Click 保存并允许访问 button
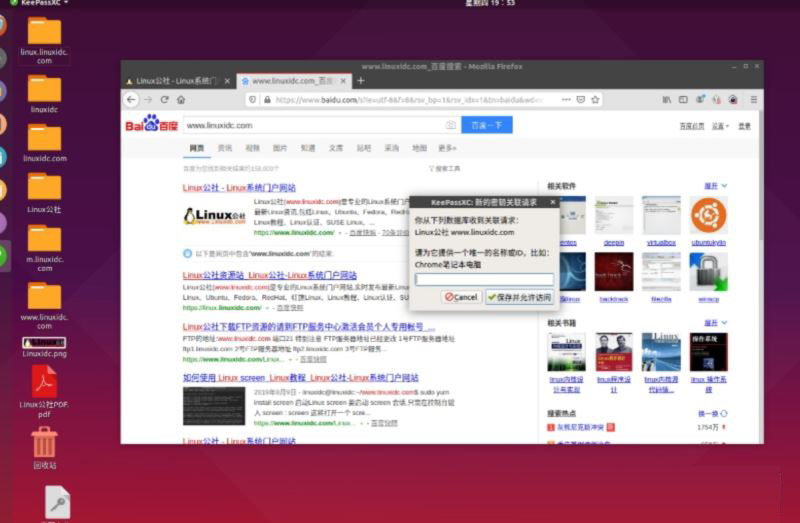Viewport: 800px width, 523px height. pos(519,297)
